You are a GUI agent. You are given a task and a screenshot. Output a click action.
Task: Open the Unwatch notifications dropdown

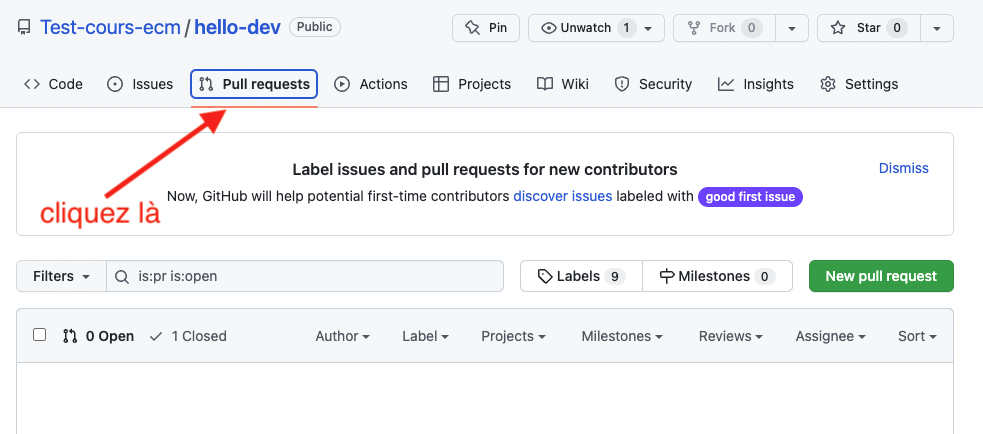[596, 28]
